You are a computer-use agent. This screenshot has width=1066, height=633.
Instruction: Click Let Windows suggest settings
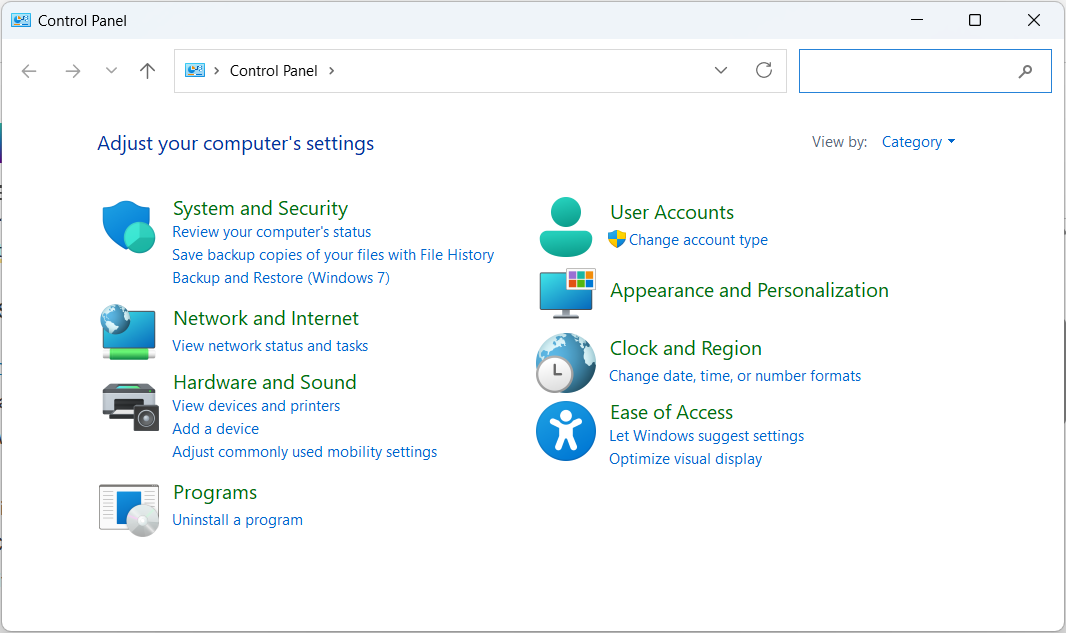coord(706,436)
